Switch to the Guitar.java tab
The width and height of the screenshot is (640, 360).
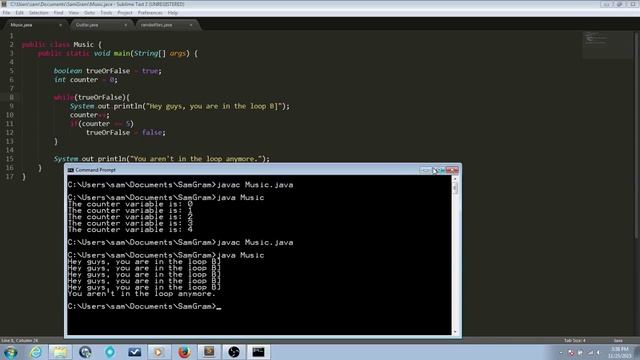pyautogui.click(x=100, y=25)
